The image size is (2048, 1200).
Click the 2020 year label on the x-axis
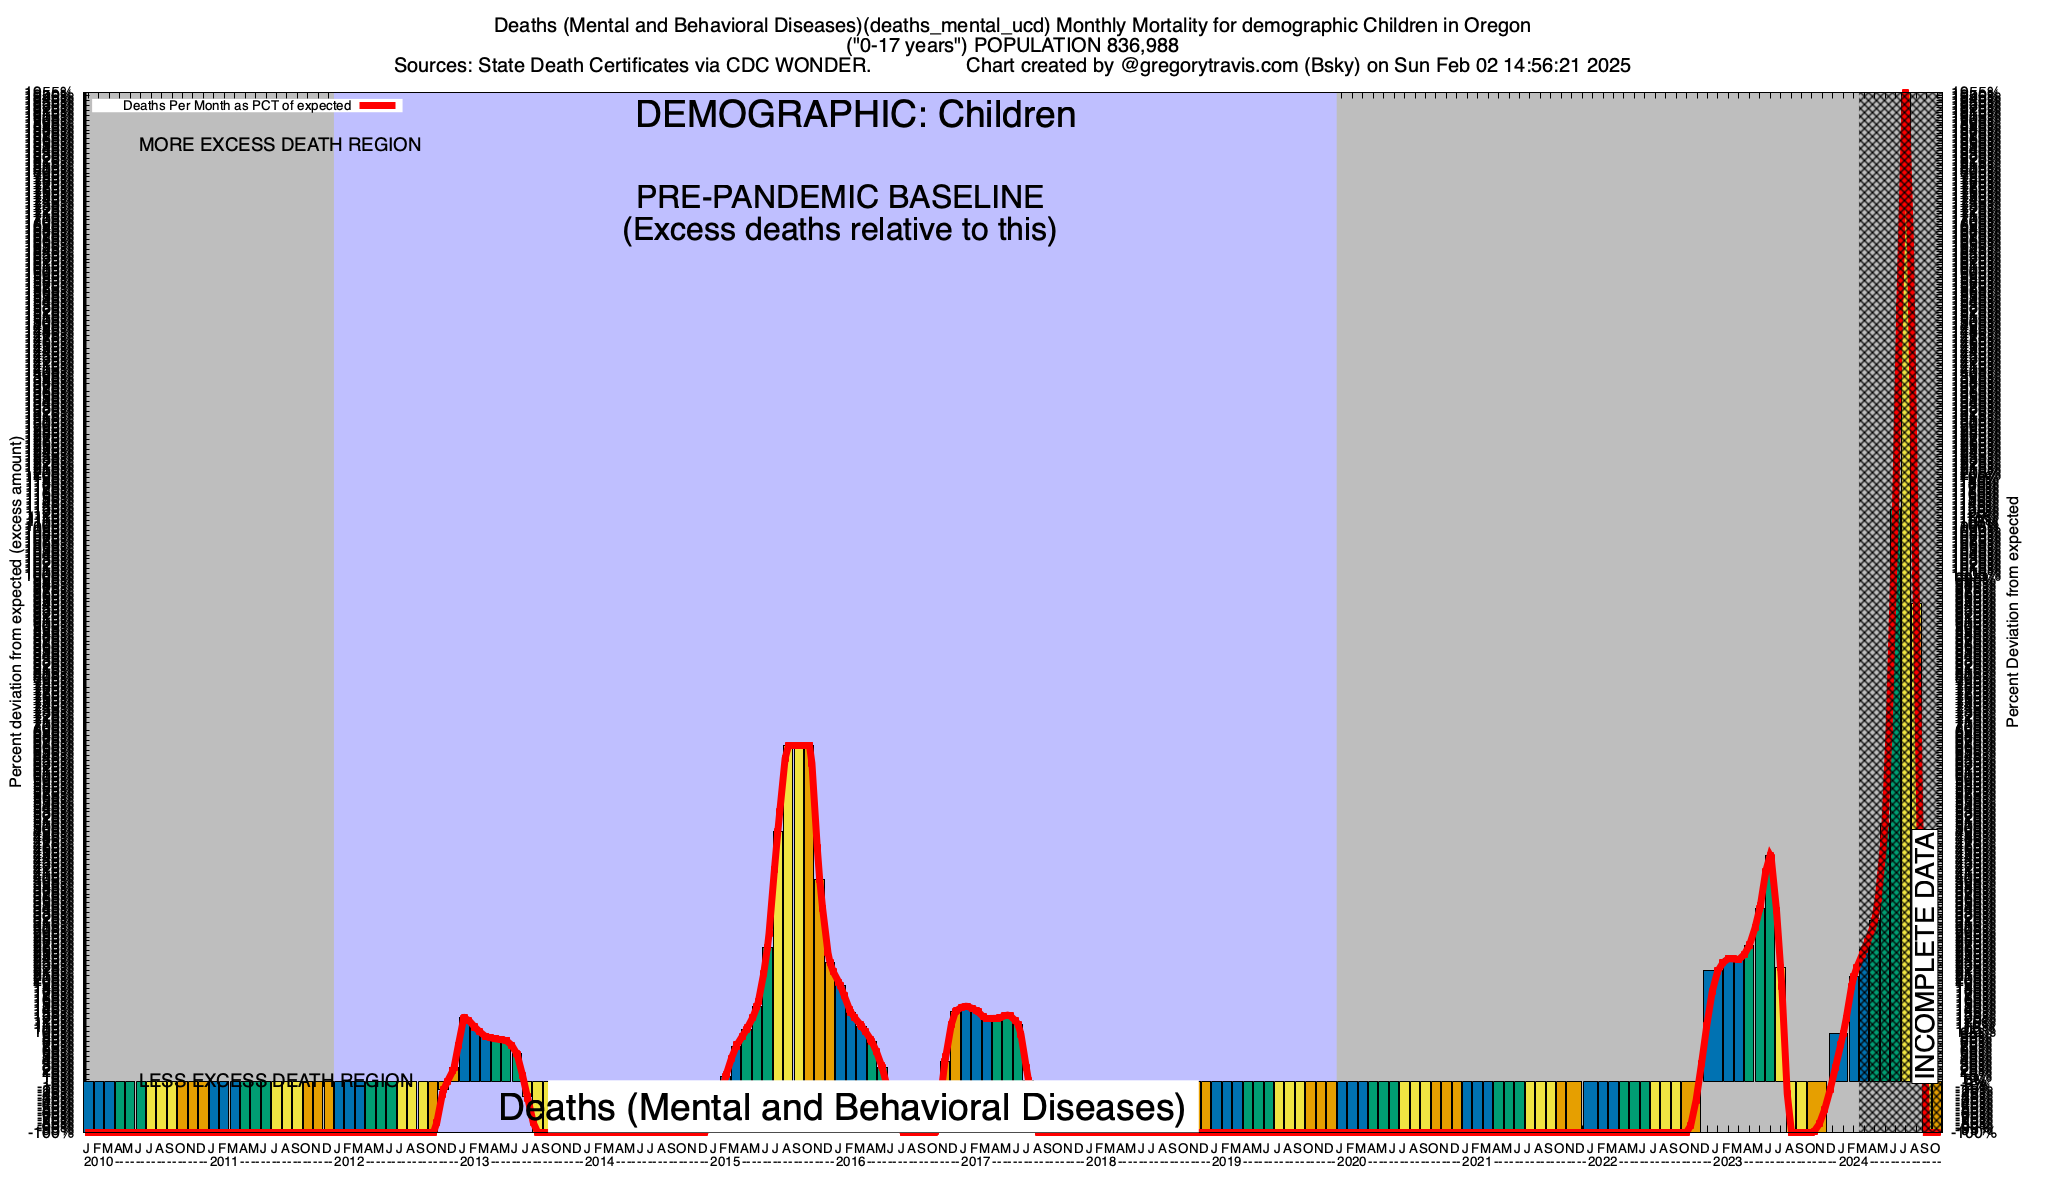pyautogui.click(x=1351, y=1162)
